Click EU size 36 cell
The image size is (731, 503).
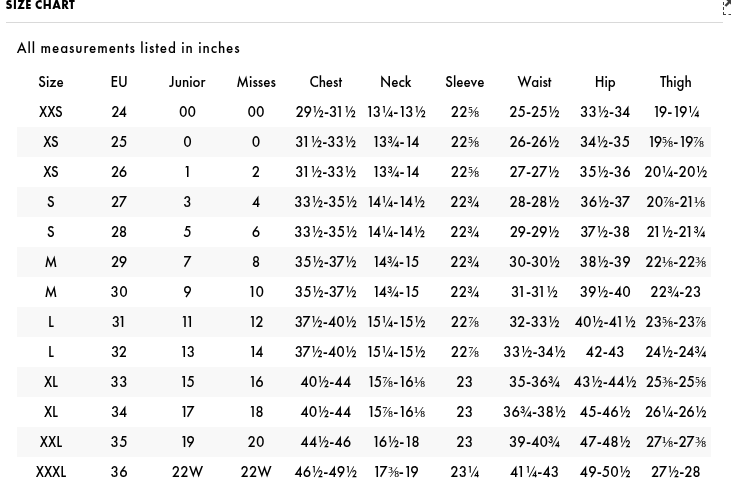click(119, 472)
